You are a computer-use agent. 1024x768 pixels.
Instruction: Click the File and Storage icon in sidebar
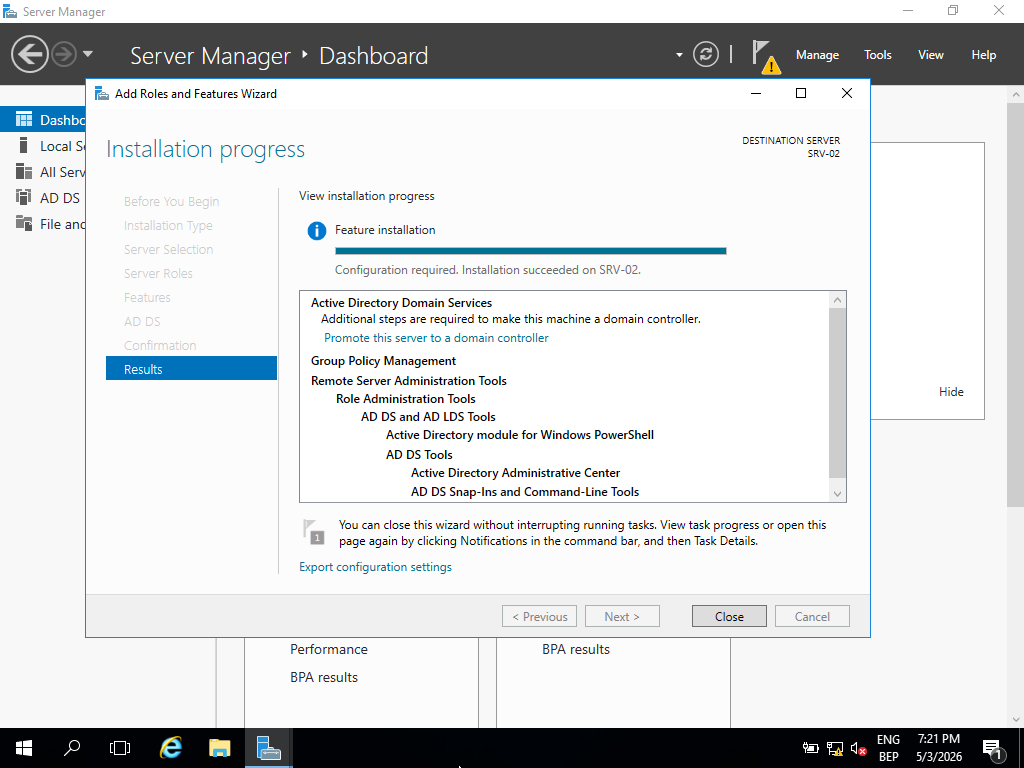click(24, 223)
